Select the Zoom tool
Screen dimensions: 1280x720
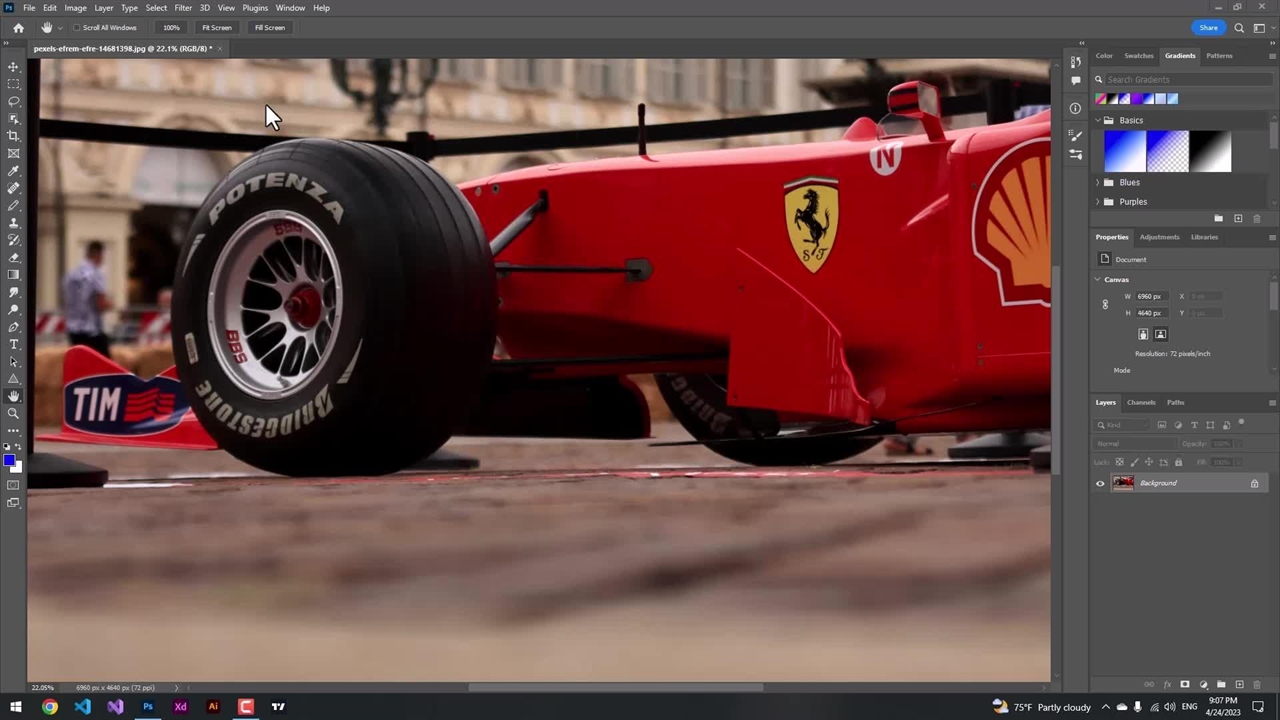click(x=13, y=413)
